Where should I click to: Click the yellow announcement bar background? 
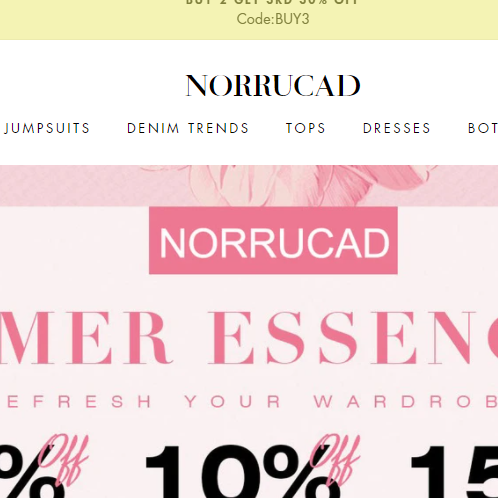tap(100, 20)
